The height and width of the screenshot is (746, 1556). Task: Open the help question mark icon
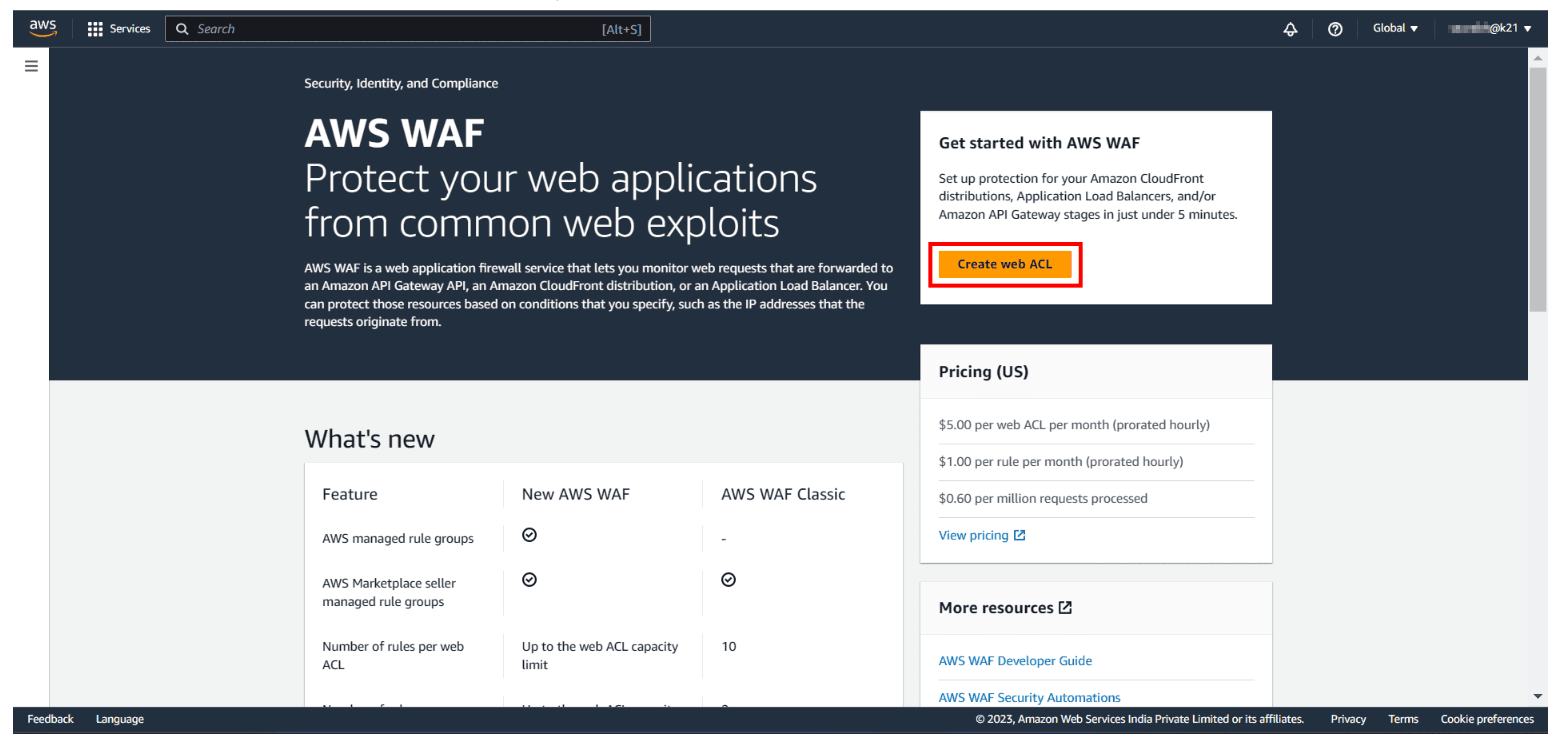coord(1335,29)
